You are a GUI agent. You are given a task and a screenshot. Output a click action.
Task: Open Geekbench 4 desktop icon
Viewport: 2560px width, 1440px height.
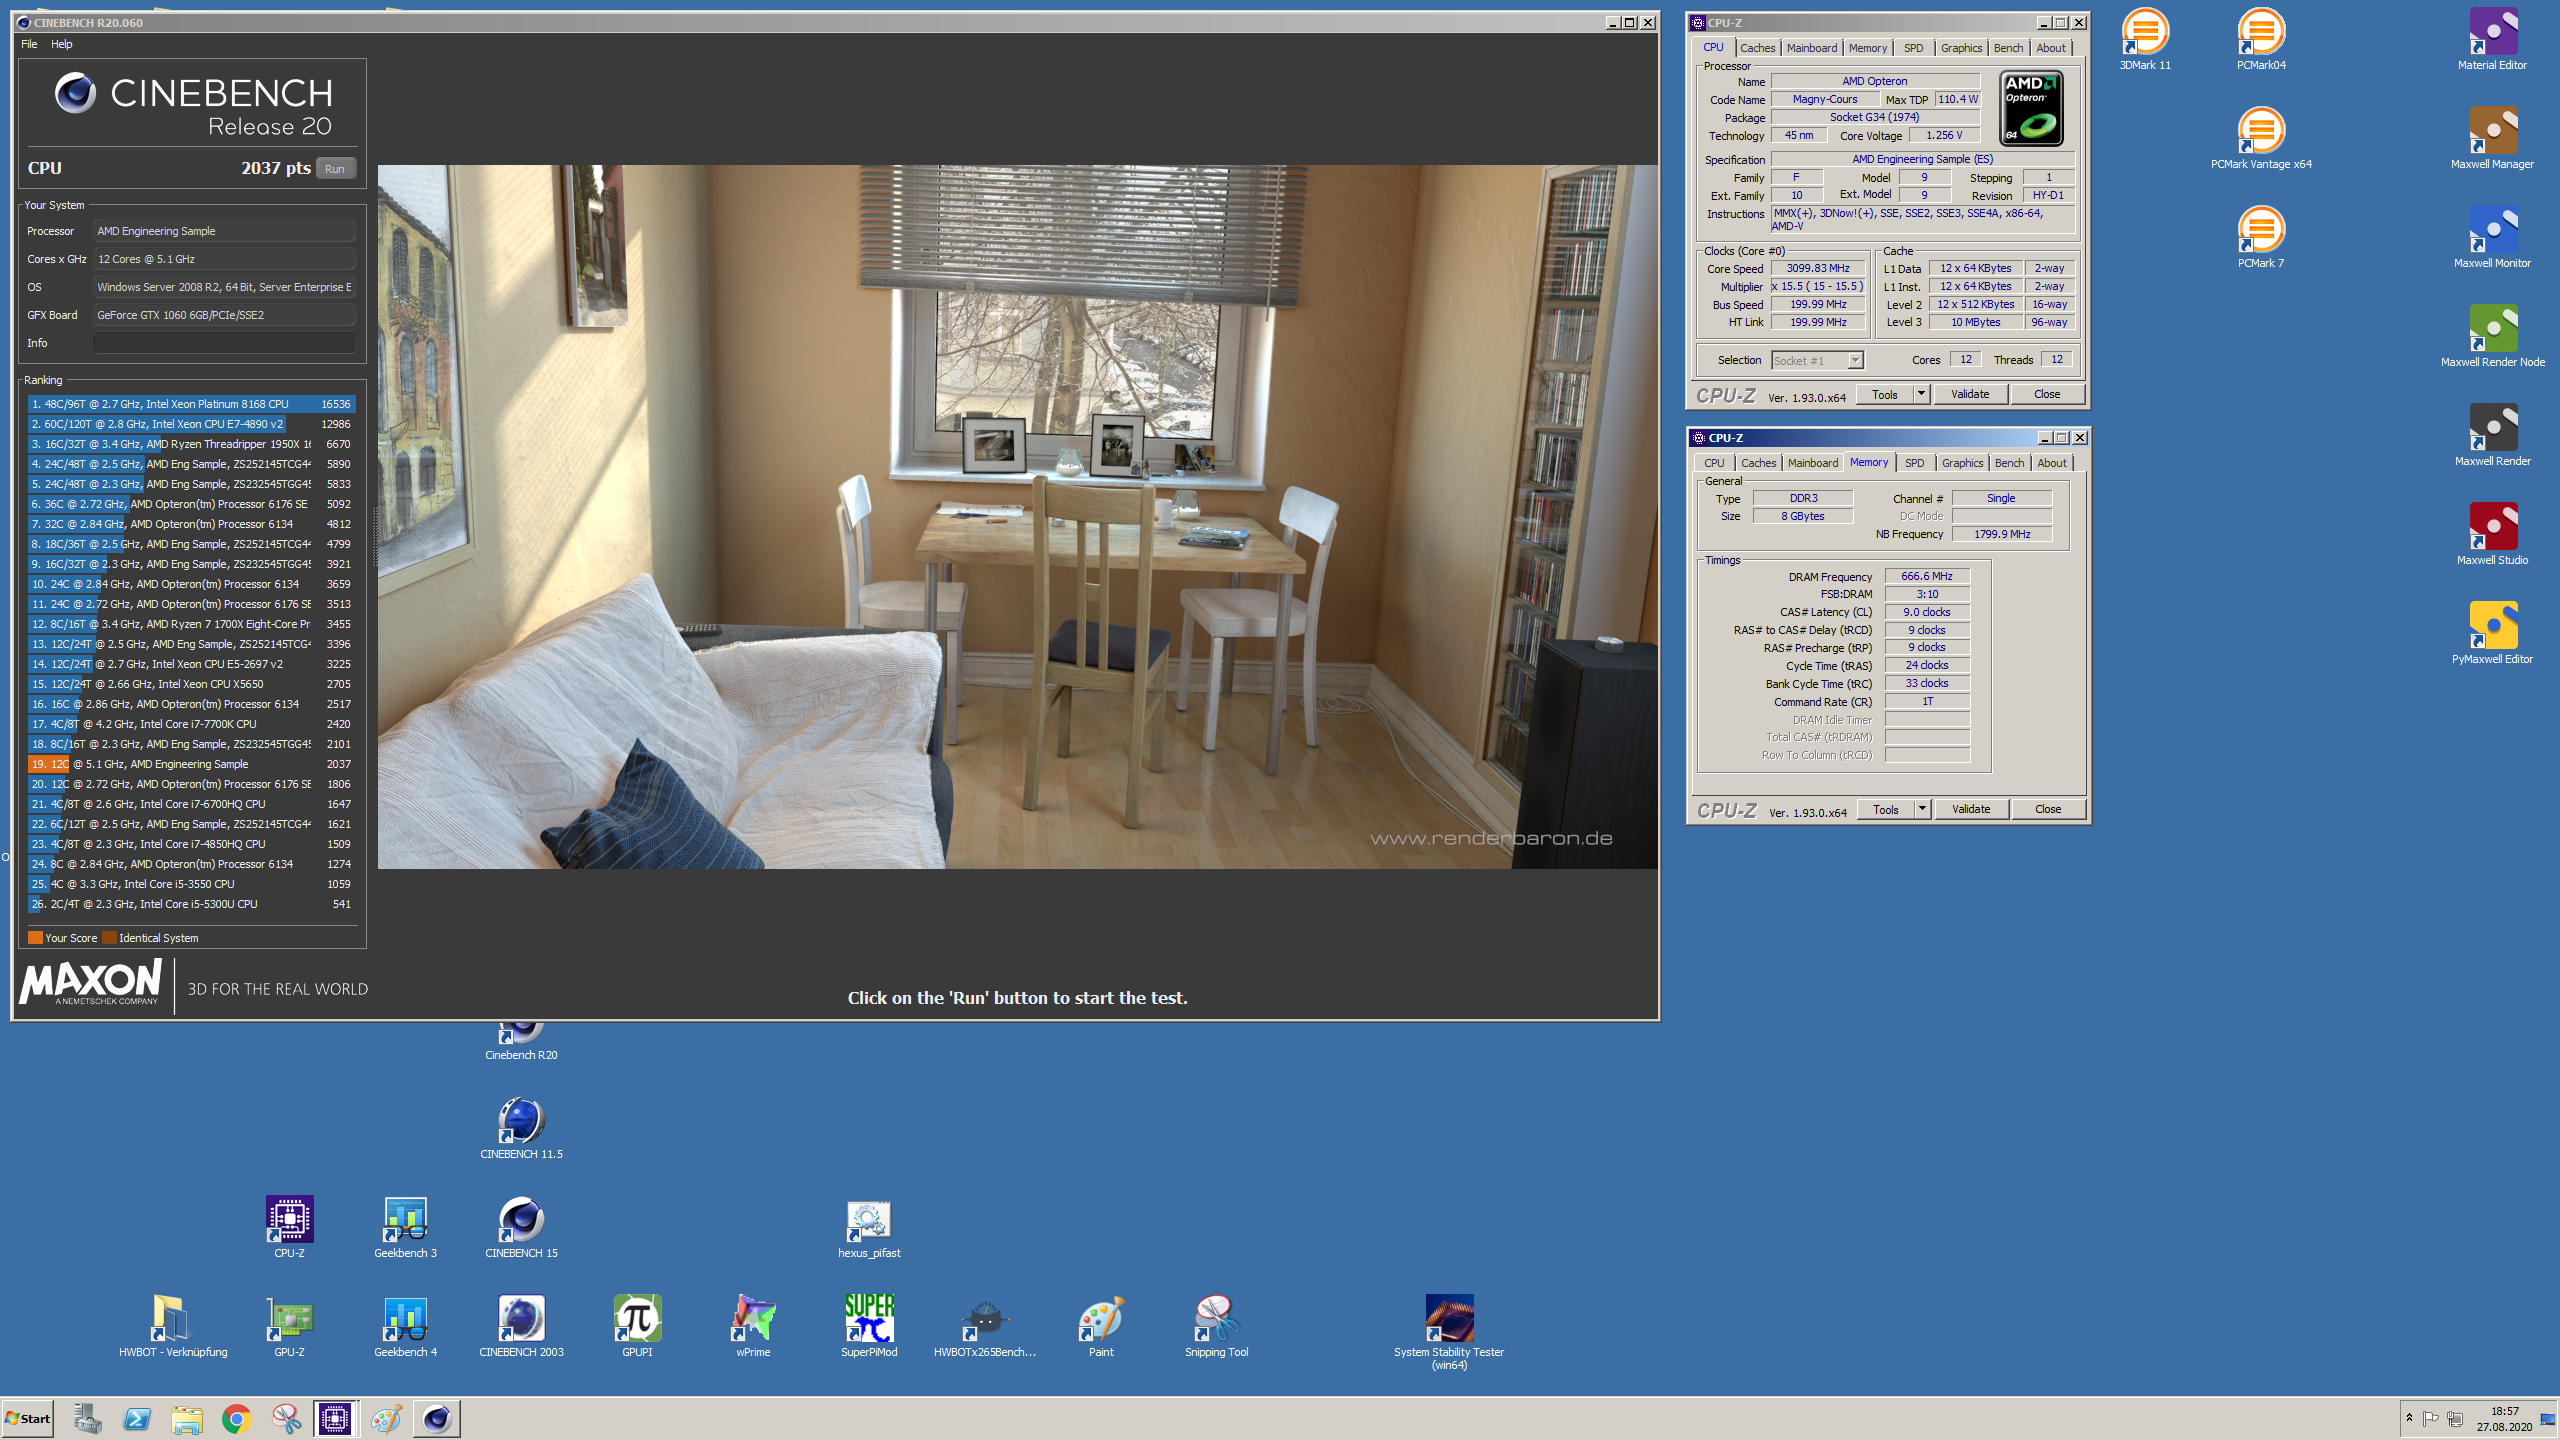point(405,1326)
